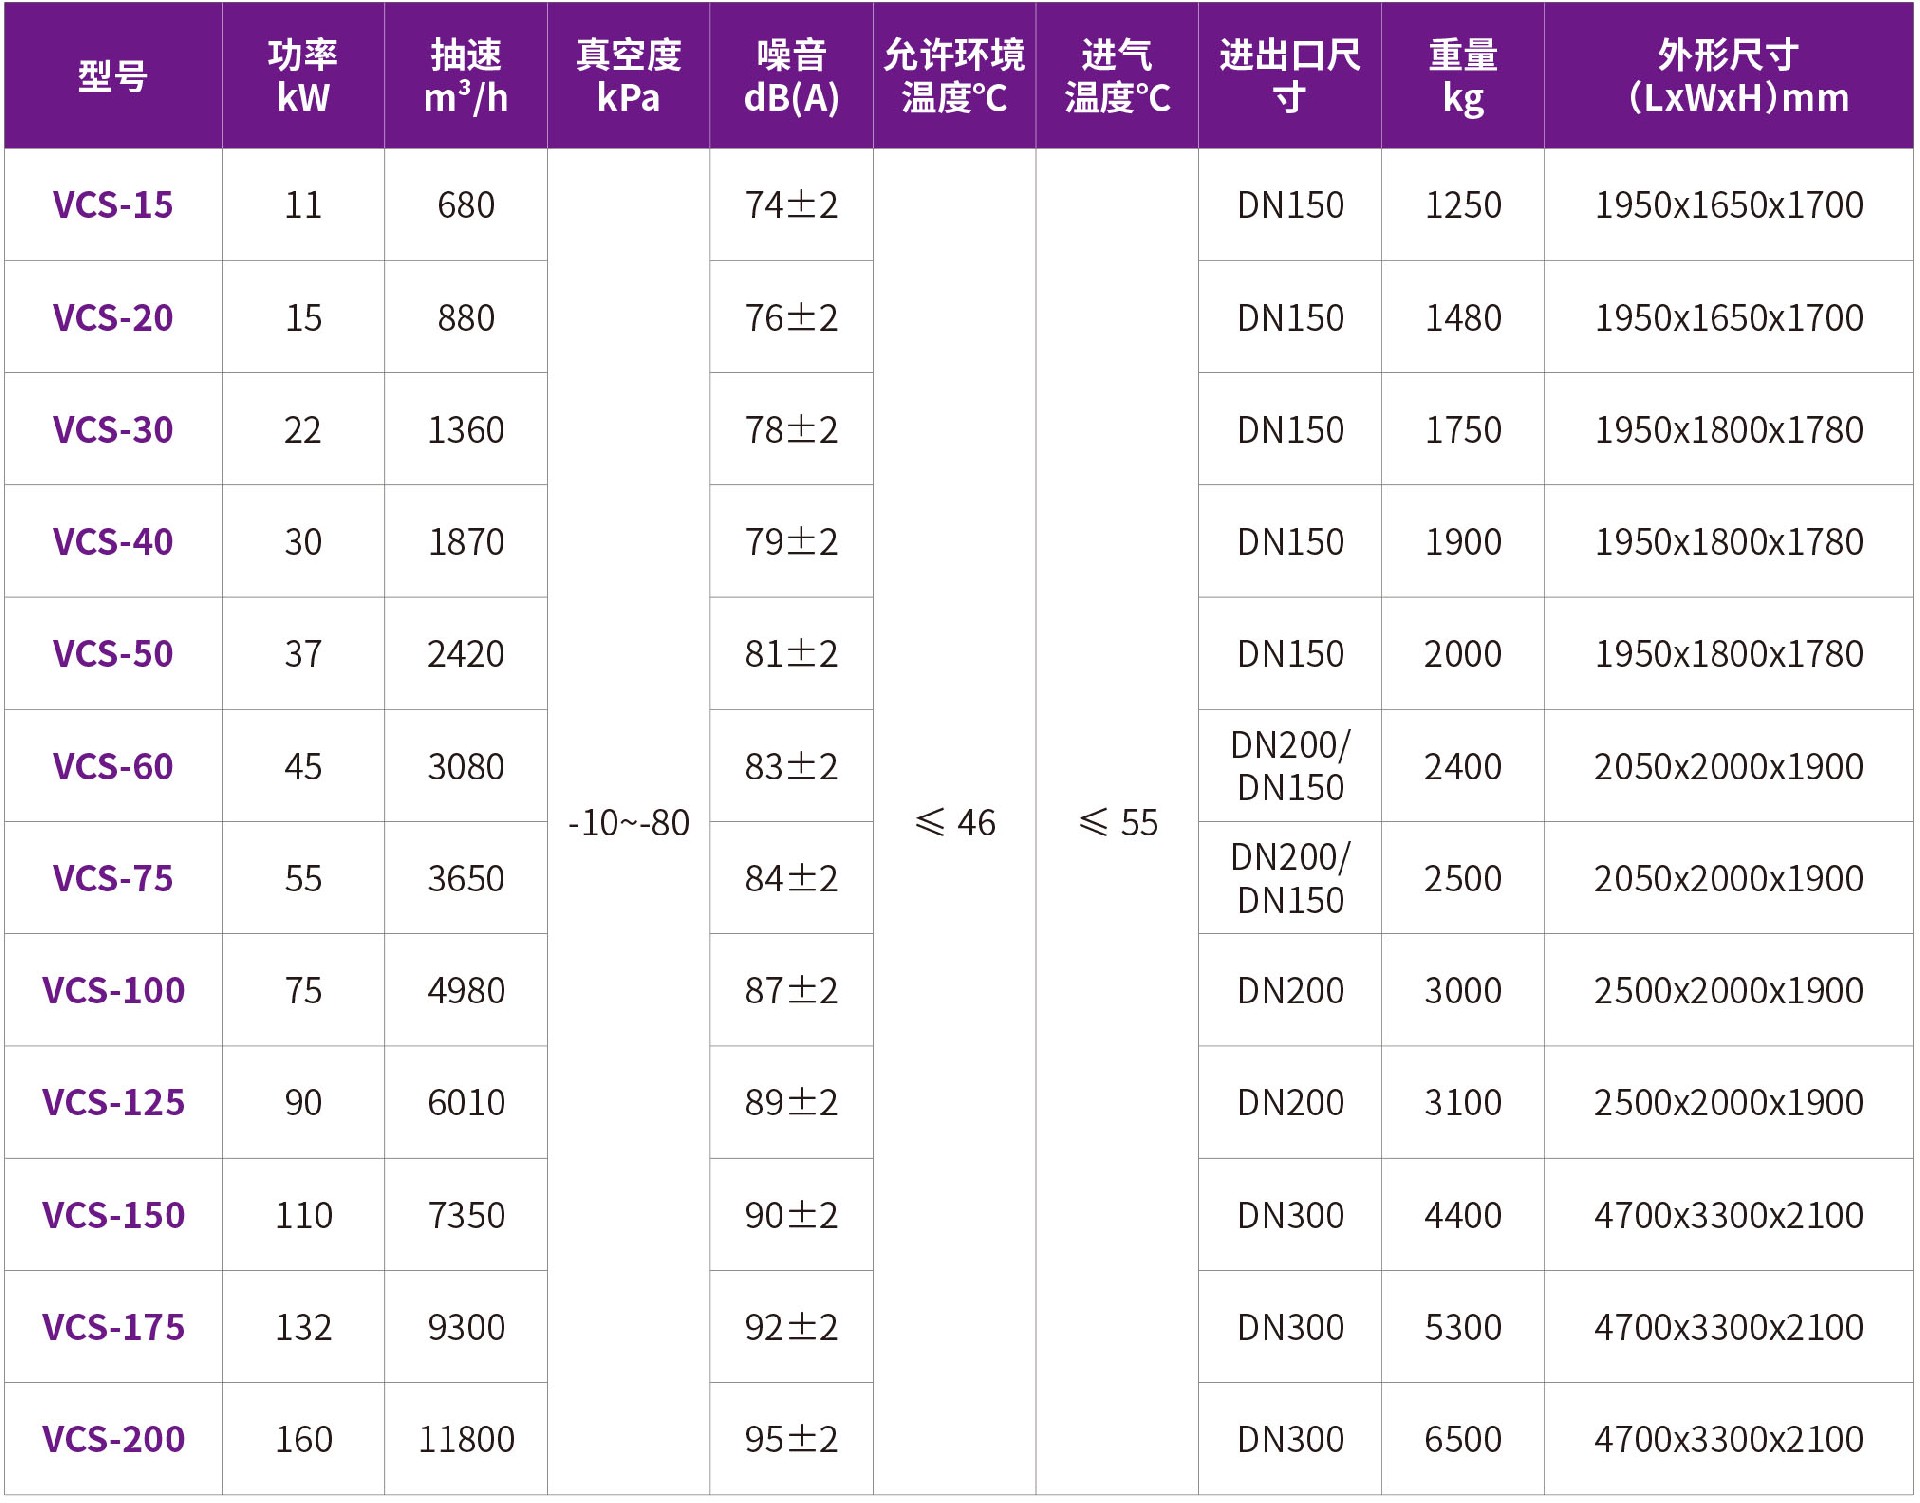Click the VCS-100 model name
The width and height of the screenshot is (1920, 1503).
click(x=113, y=990)
